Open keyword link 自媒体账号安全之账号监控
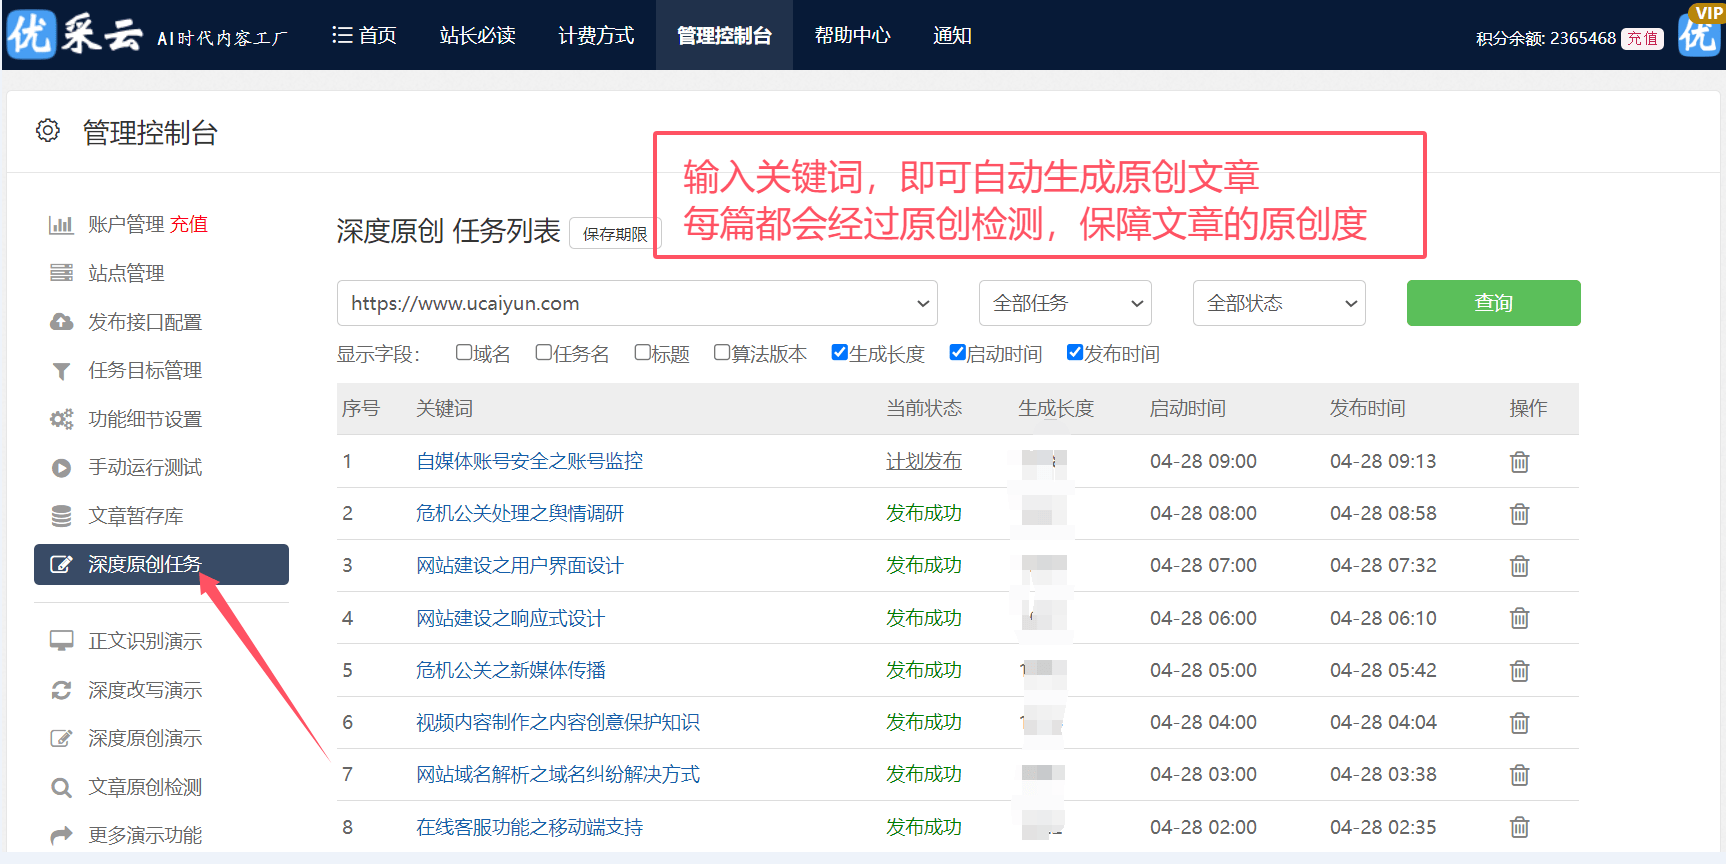 click(529, 461)
